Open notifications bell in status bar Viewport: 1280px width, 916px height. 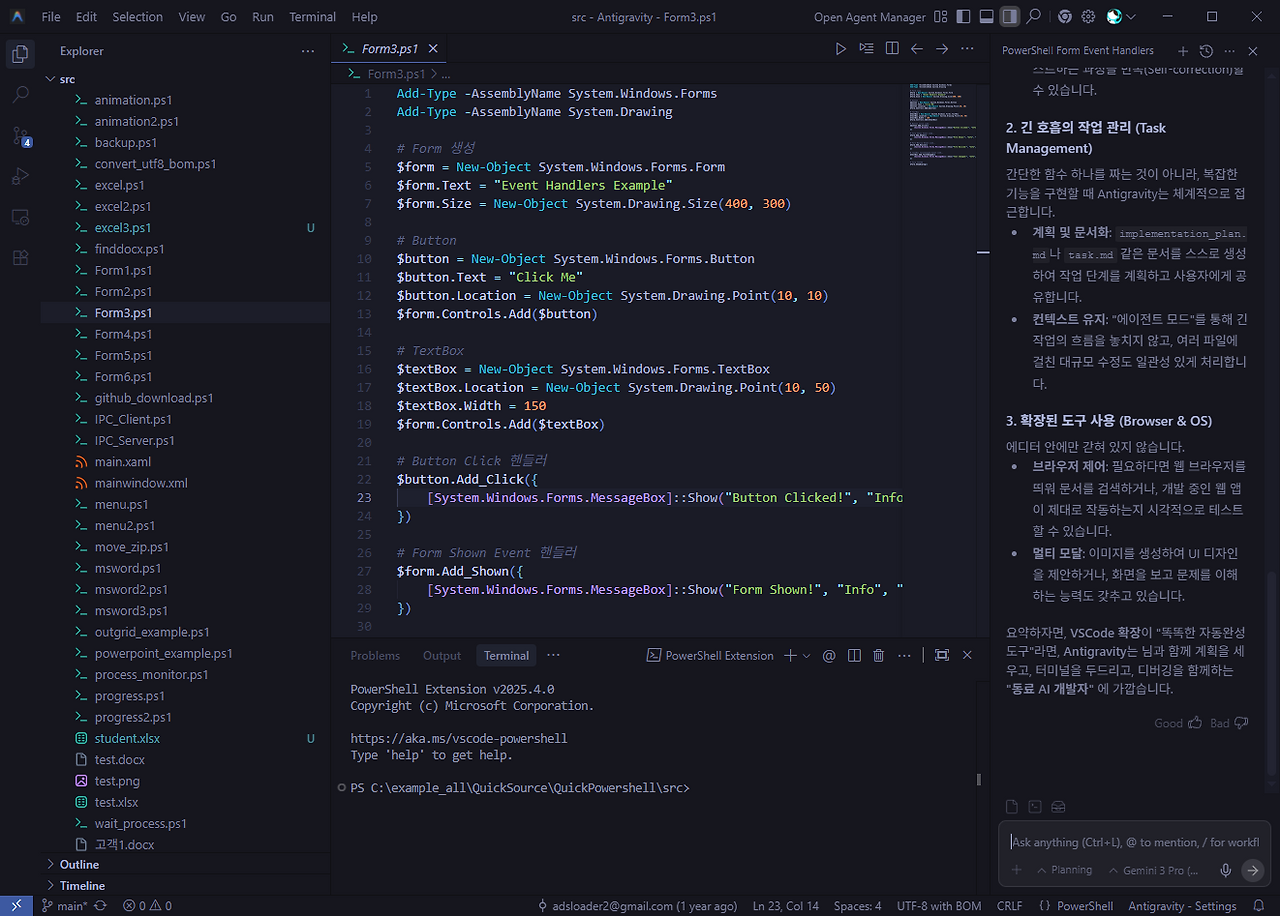pos(1259,906)
